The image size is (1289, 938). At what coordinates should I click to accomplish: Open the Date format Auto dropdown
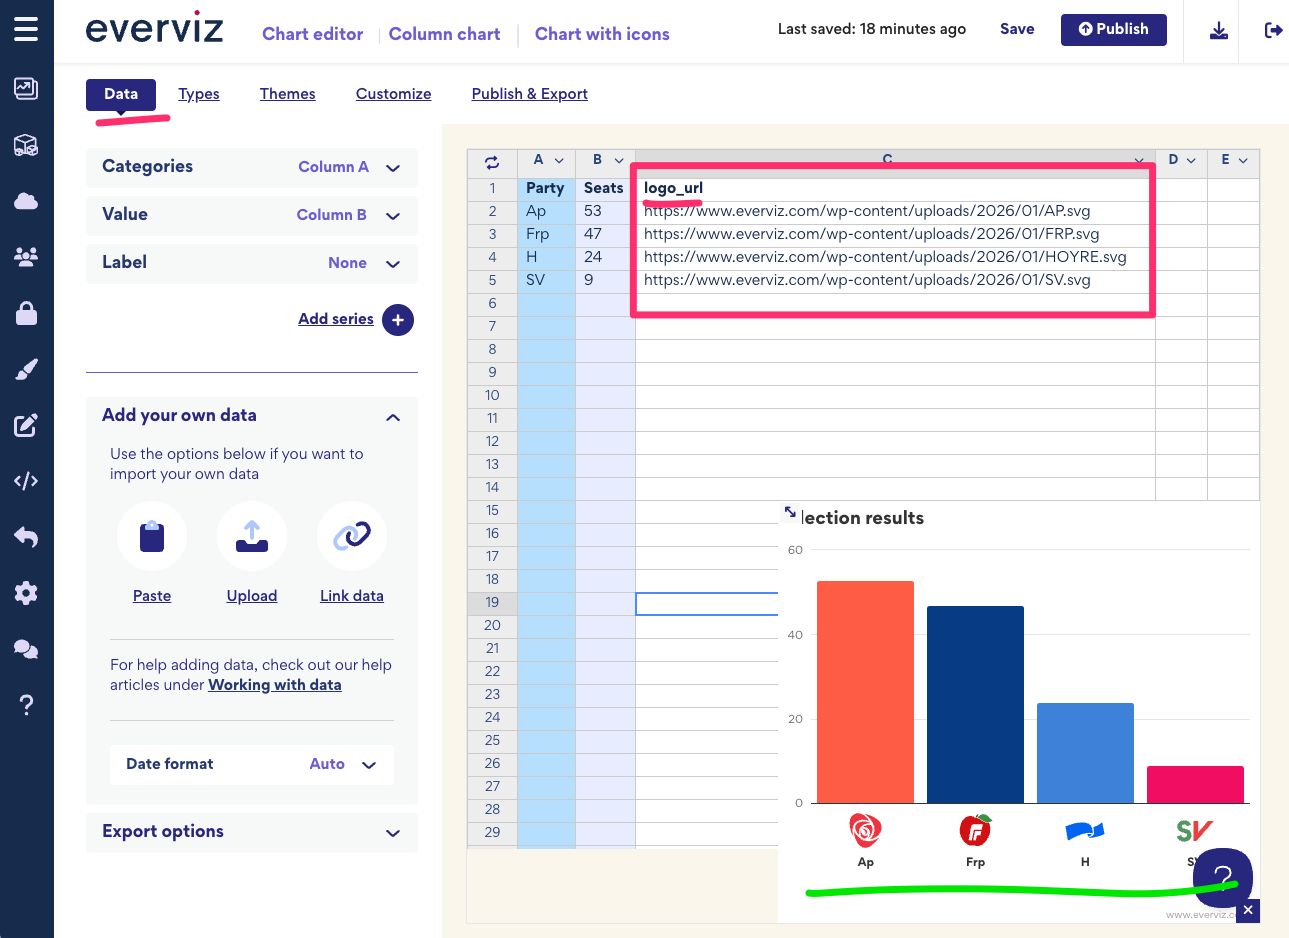click(252, 764)
